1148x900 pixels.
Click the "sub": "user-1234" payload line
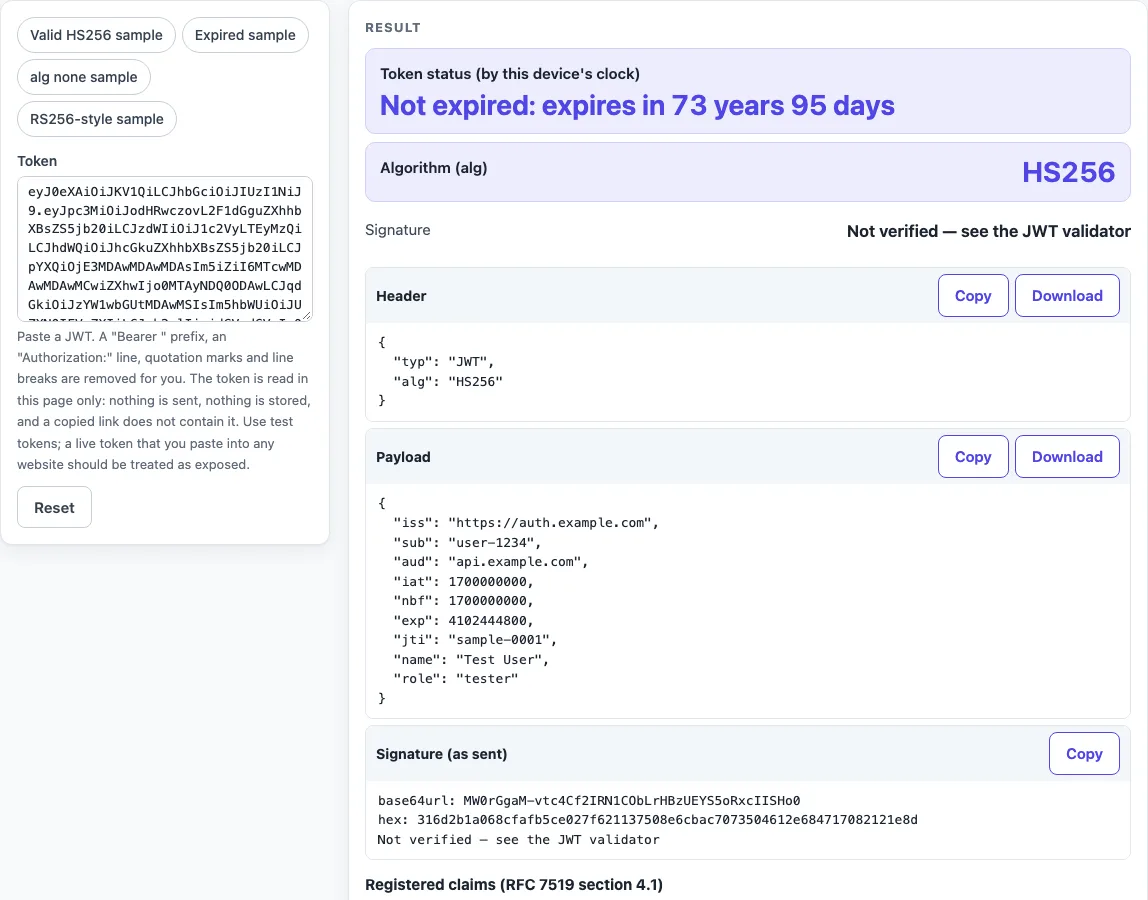pyautogui.click(x=467, y=543)
